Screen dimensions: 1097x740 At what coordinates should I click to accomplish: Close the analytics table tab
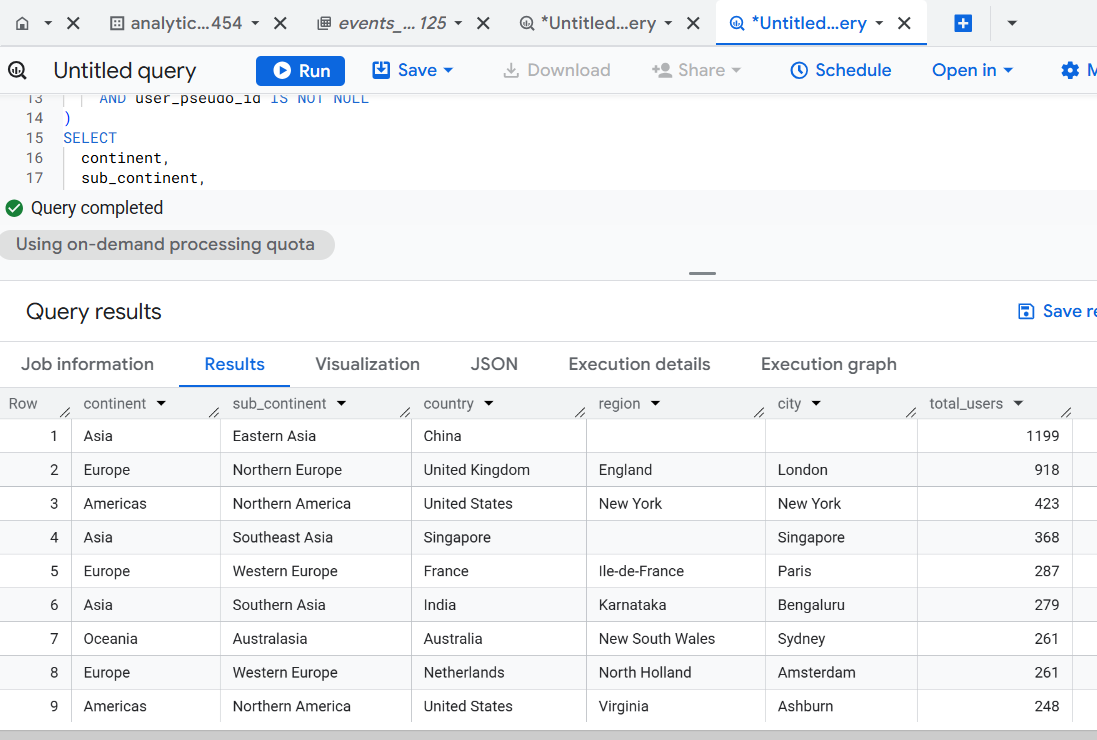(x=281, y=23)
